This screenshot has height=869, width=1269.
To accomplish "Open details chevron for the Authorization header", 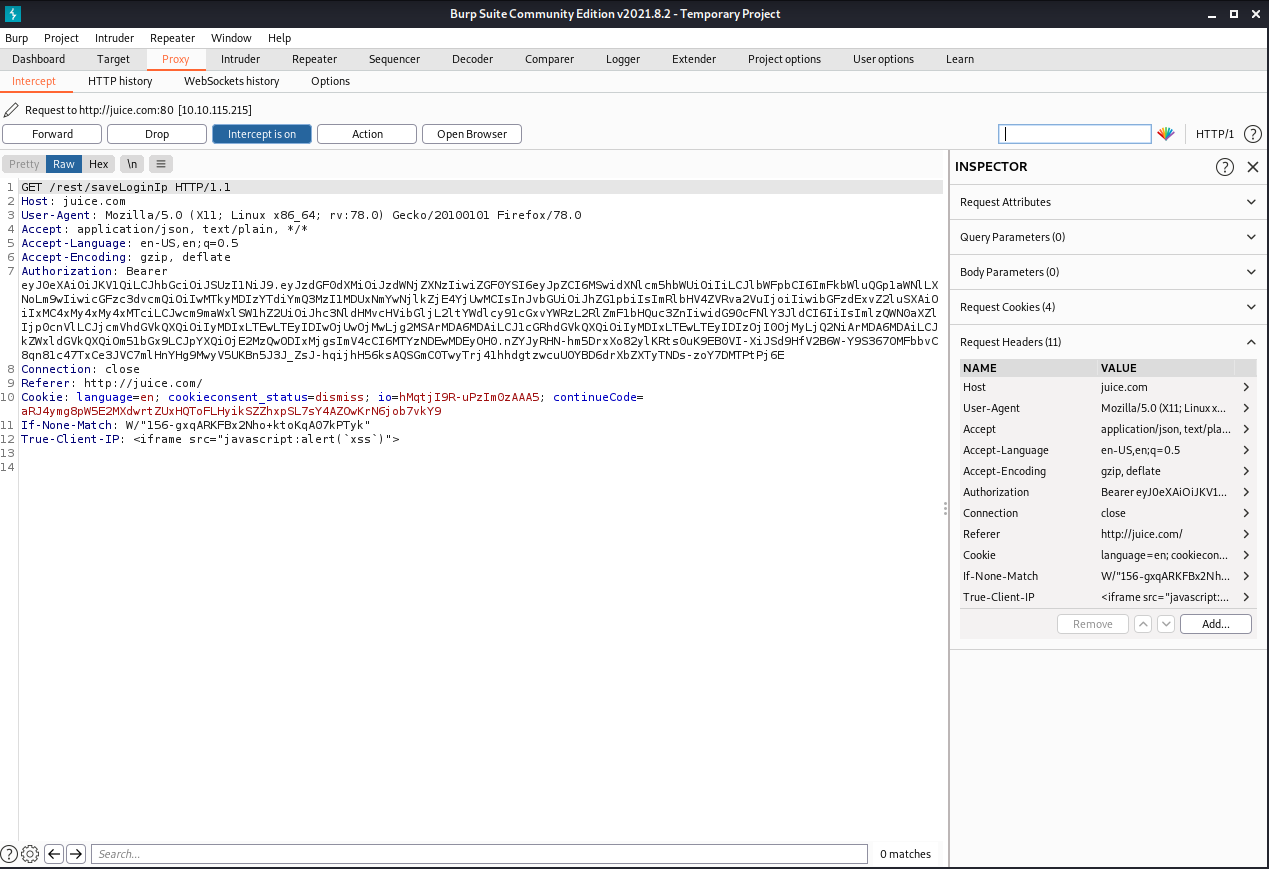I will point(1246,492).
